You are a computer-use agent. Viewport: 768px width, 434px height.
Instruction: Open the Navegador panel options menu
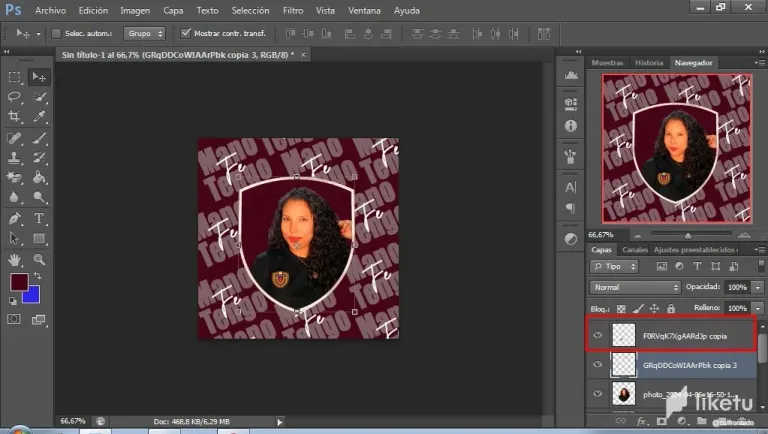[760, 63]
